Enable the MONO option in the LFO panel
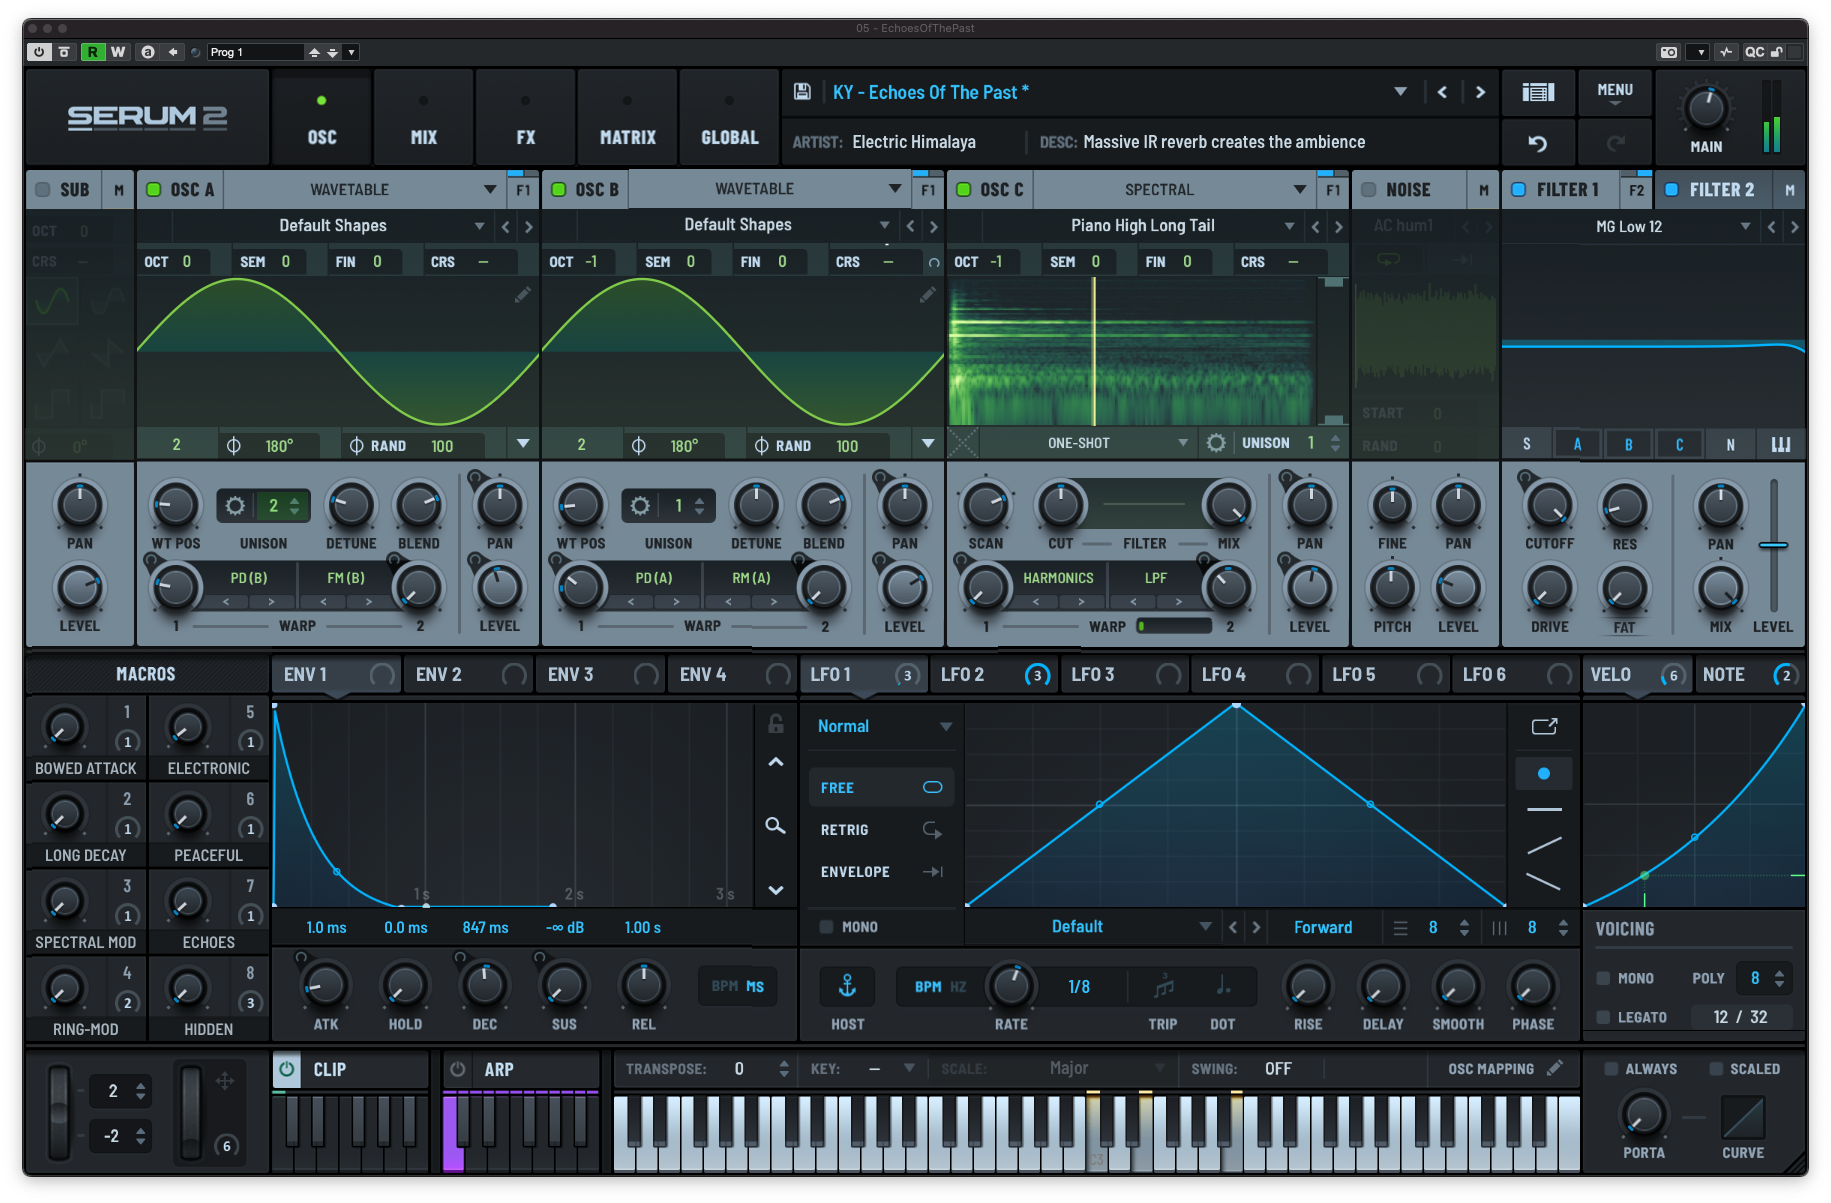The height and width of the screenshot is (1203, 1831). click(827, 927)
